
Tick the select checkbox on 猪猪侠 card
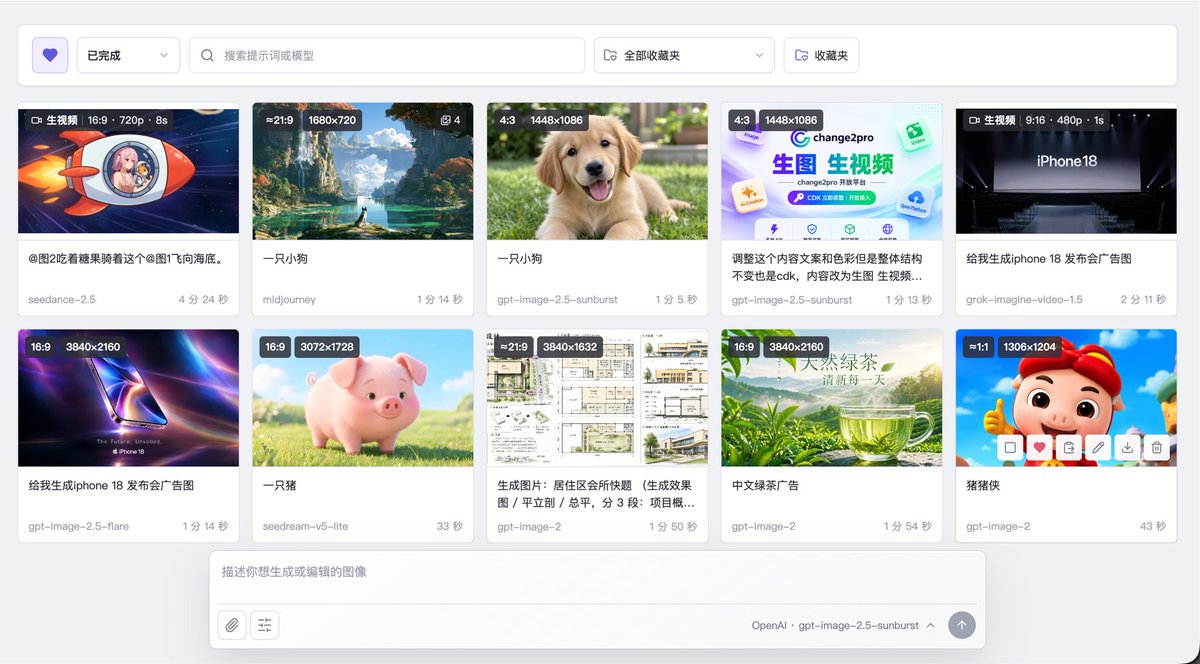(x=1010, y=448)
